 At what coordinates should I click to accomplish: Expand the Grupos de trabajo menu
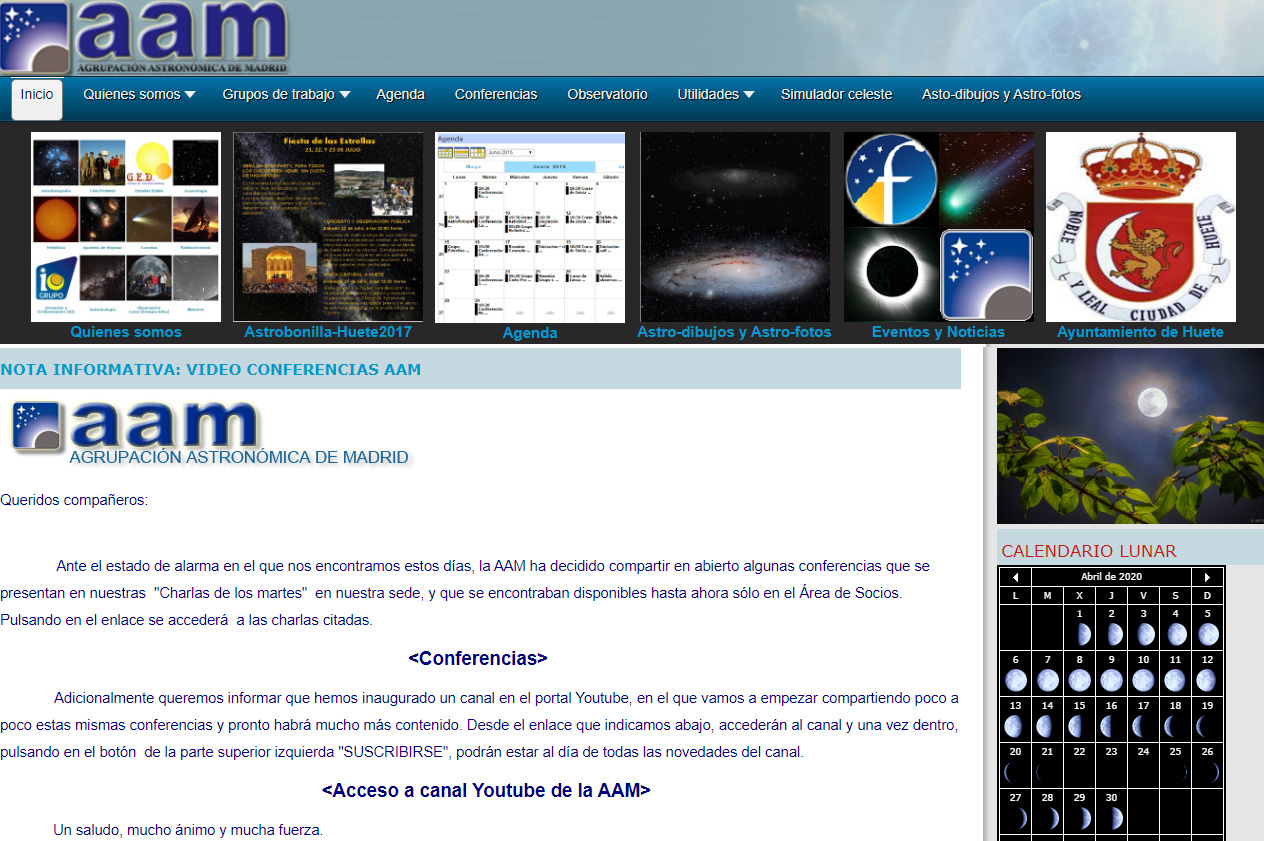[286, 95]
